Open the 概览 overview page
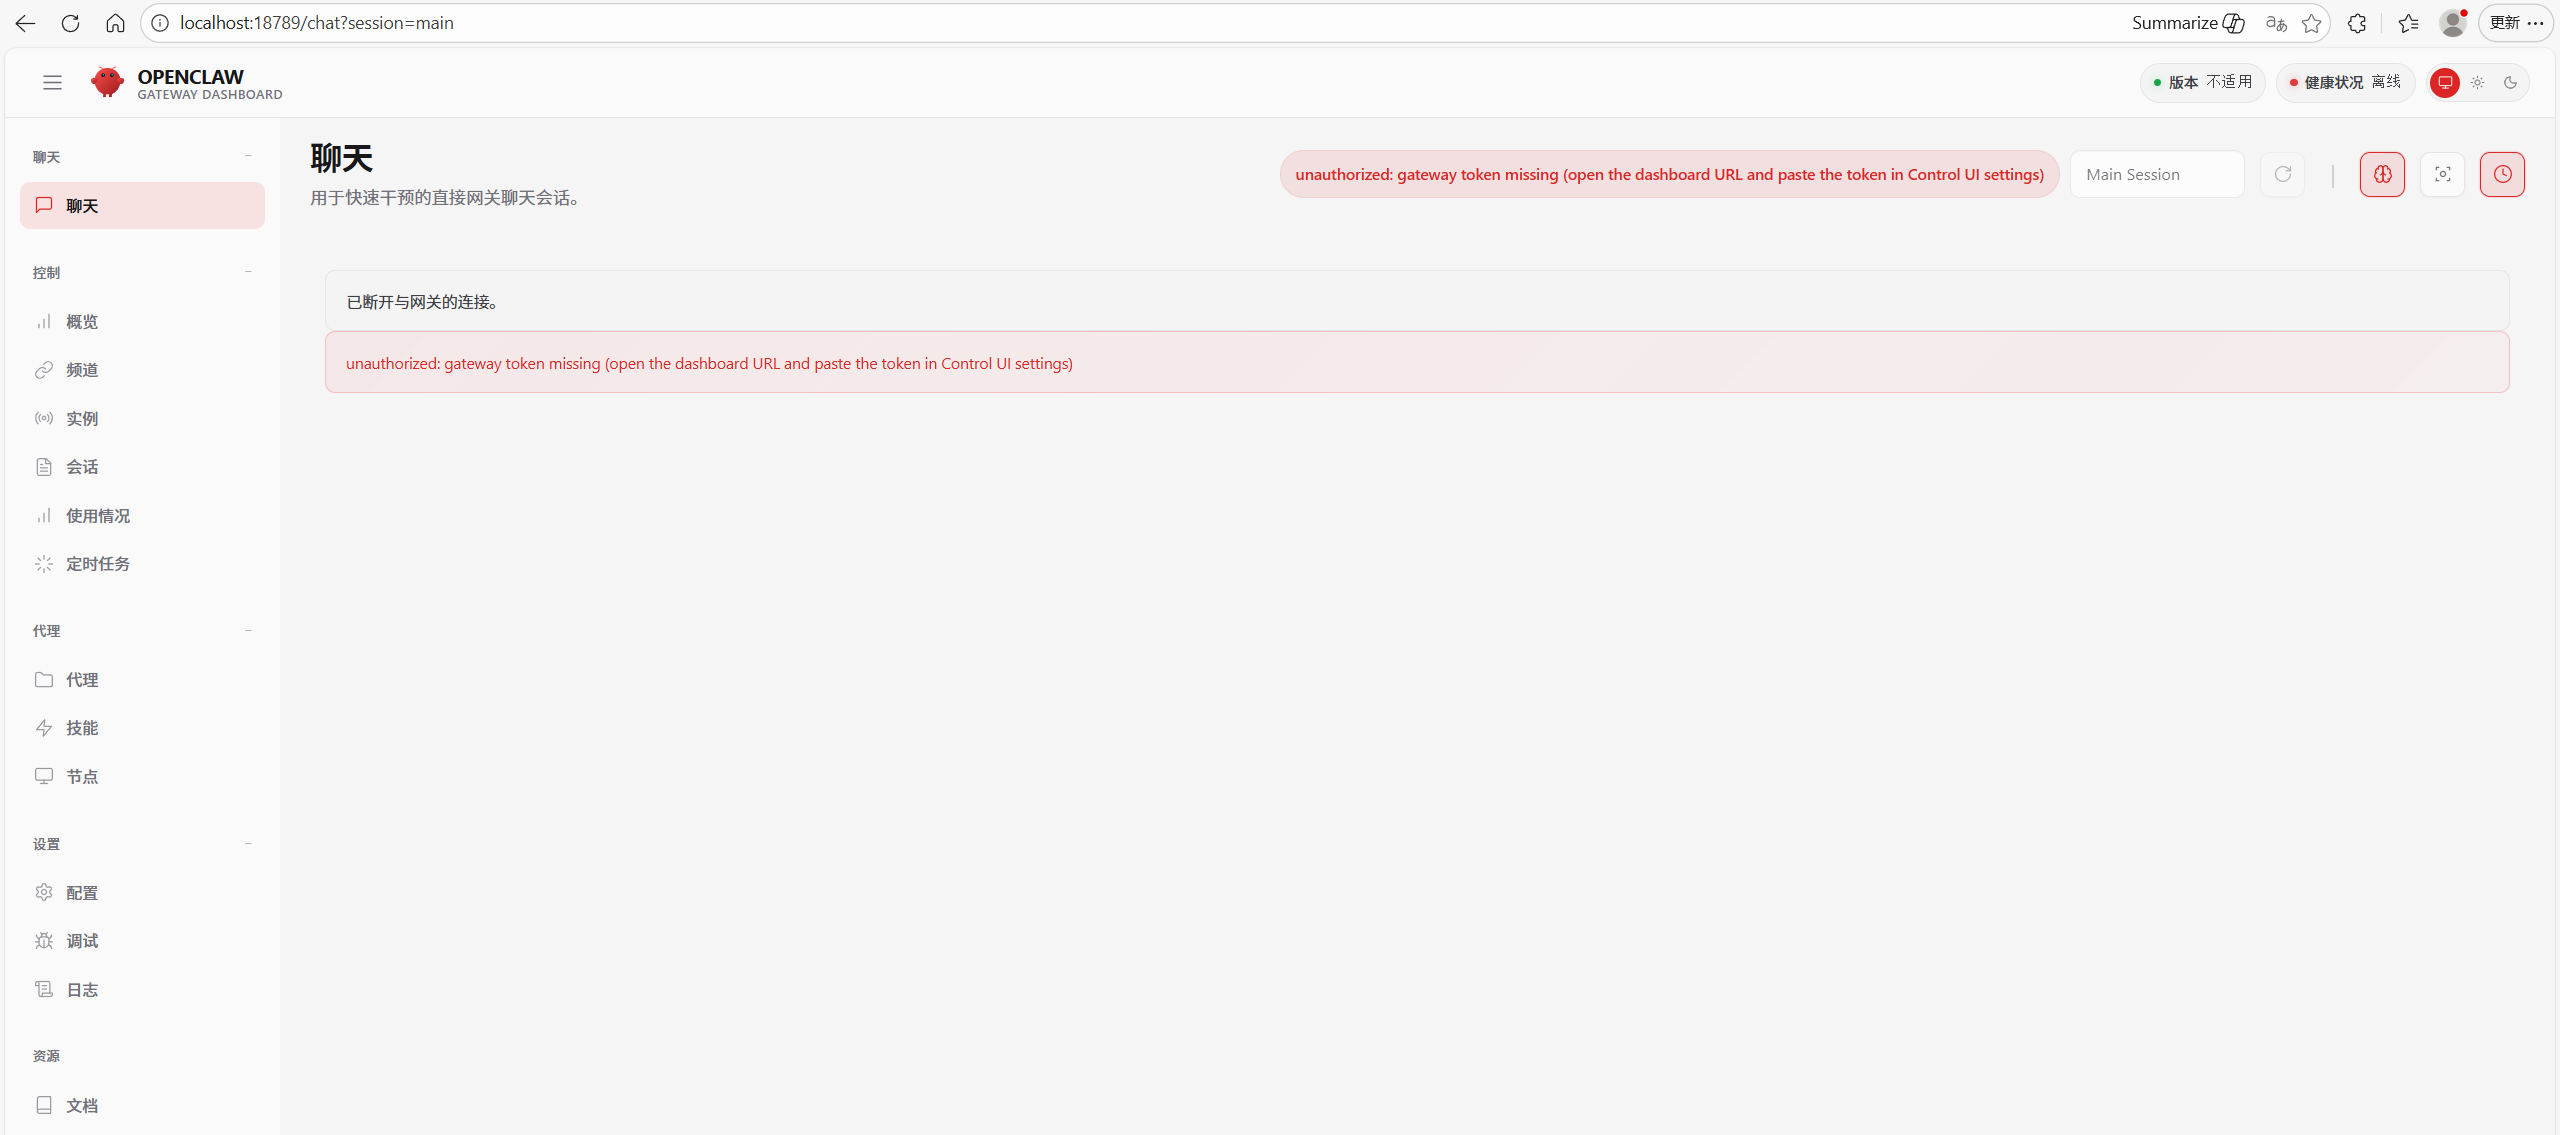Screen dimensions: 2560x1135 point(82,322)
